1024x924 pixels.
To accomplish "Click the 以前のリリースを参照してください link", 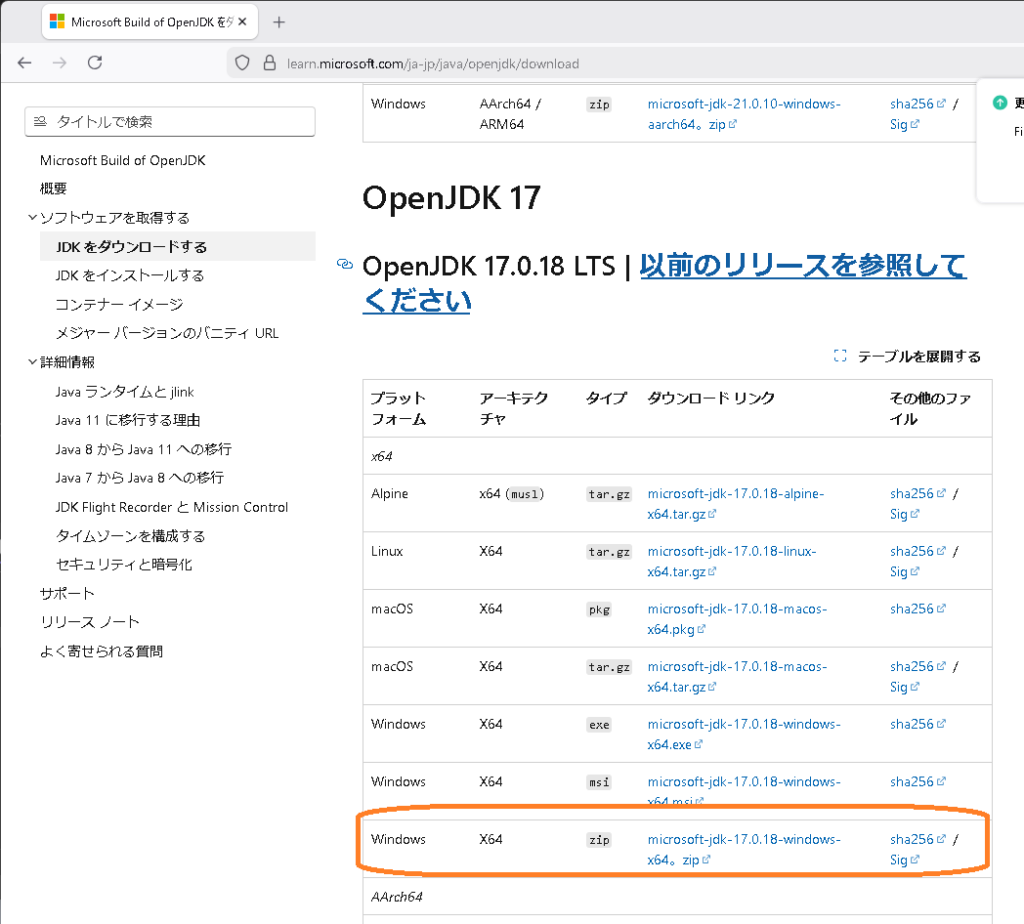I will click(802, 266).
